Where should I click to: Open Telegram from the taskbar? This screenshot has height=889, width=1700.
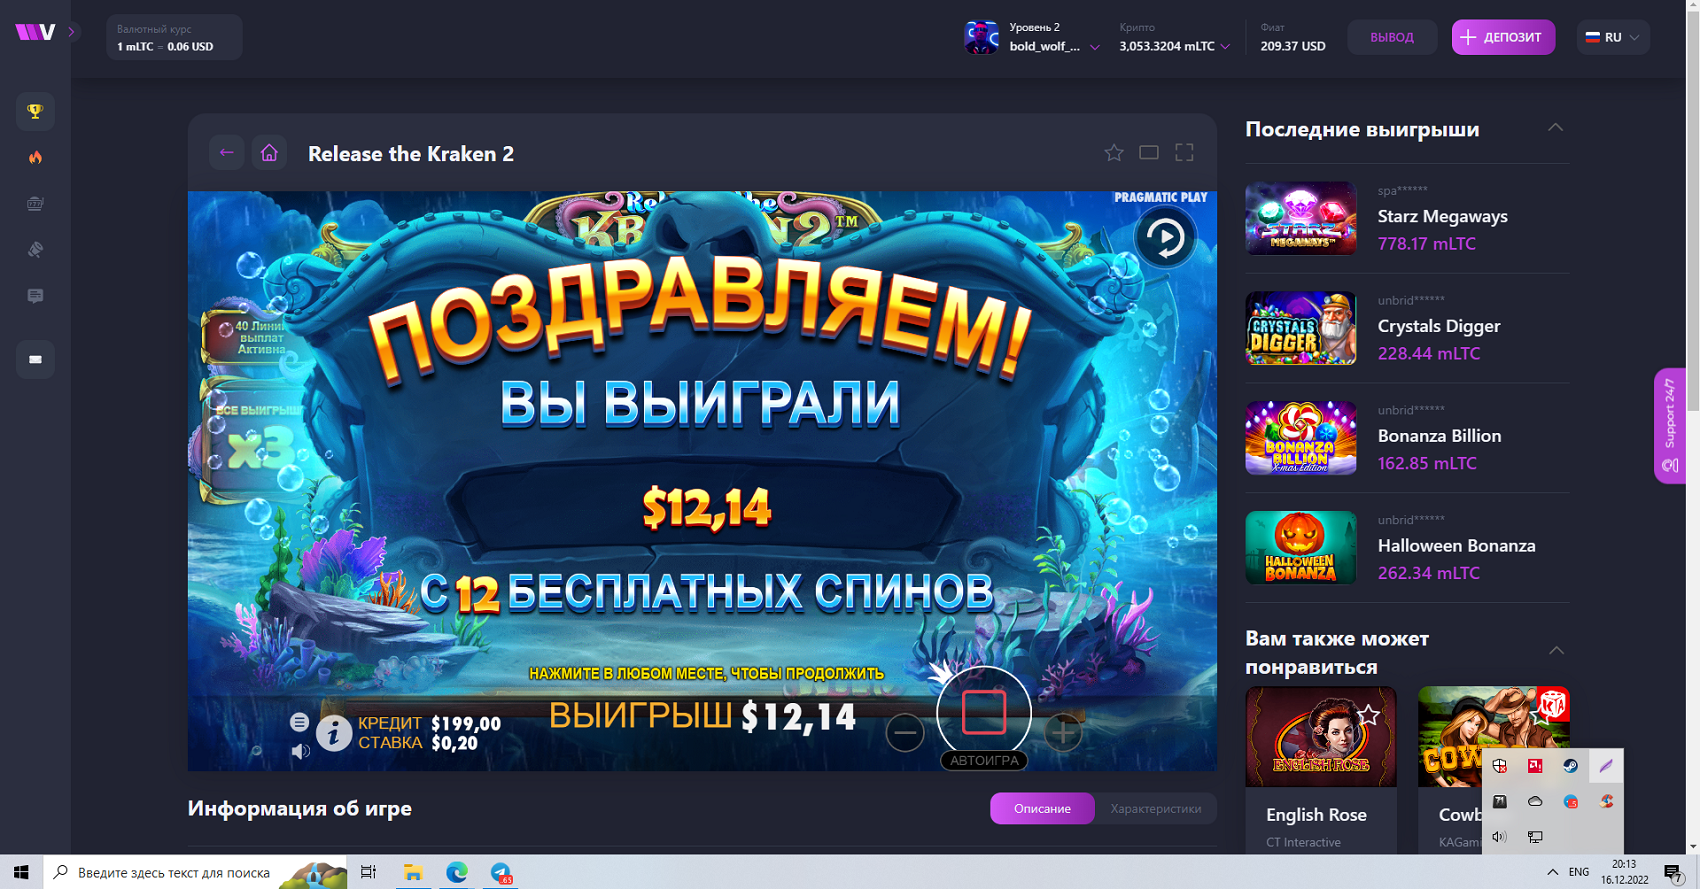(501, 872)
